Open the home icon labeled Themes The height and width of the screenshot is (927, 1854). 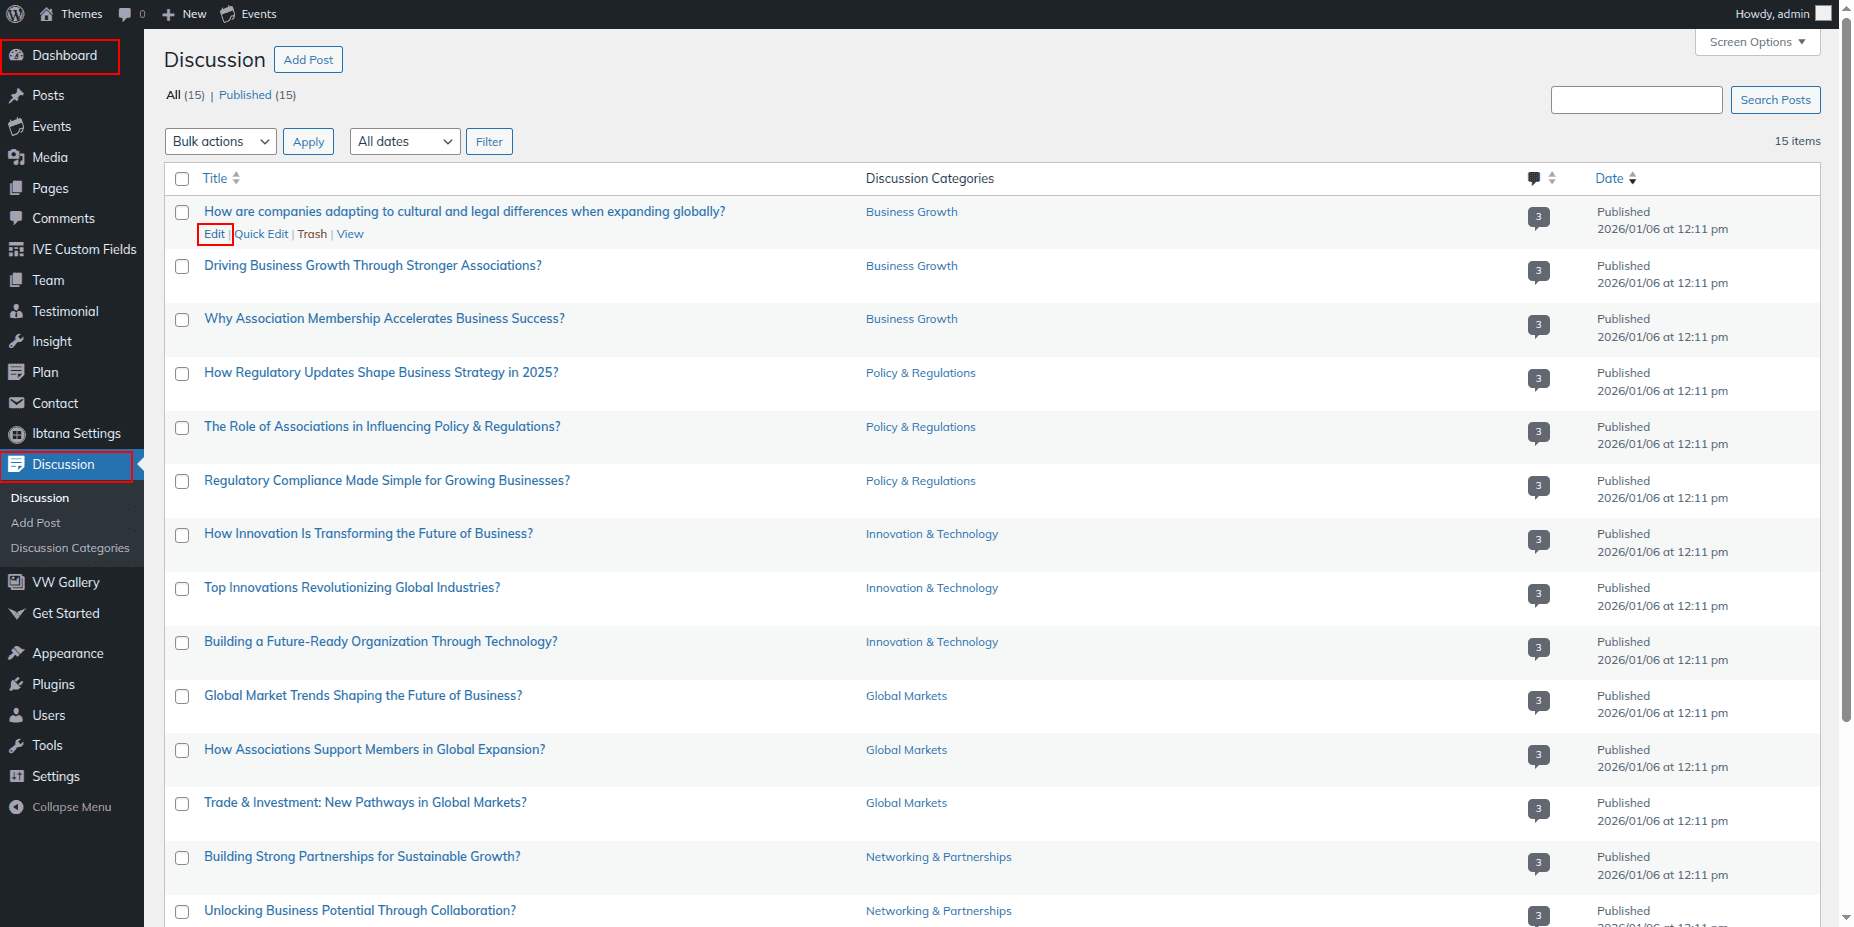point(46,14)
